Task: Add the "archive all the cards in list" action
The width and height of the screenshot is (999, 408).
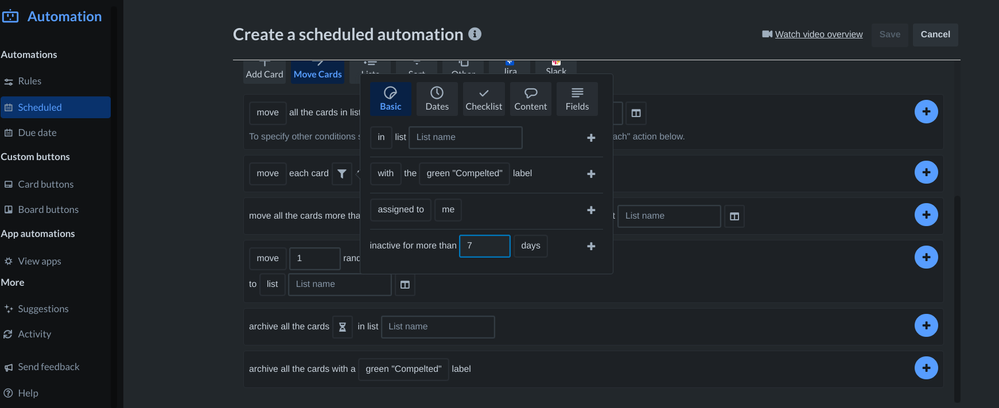Action: (926, 325)
